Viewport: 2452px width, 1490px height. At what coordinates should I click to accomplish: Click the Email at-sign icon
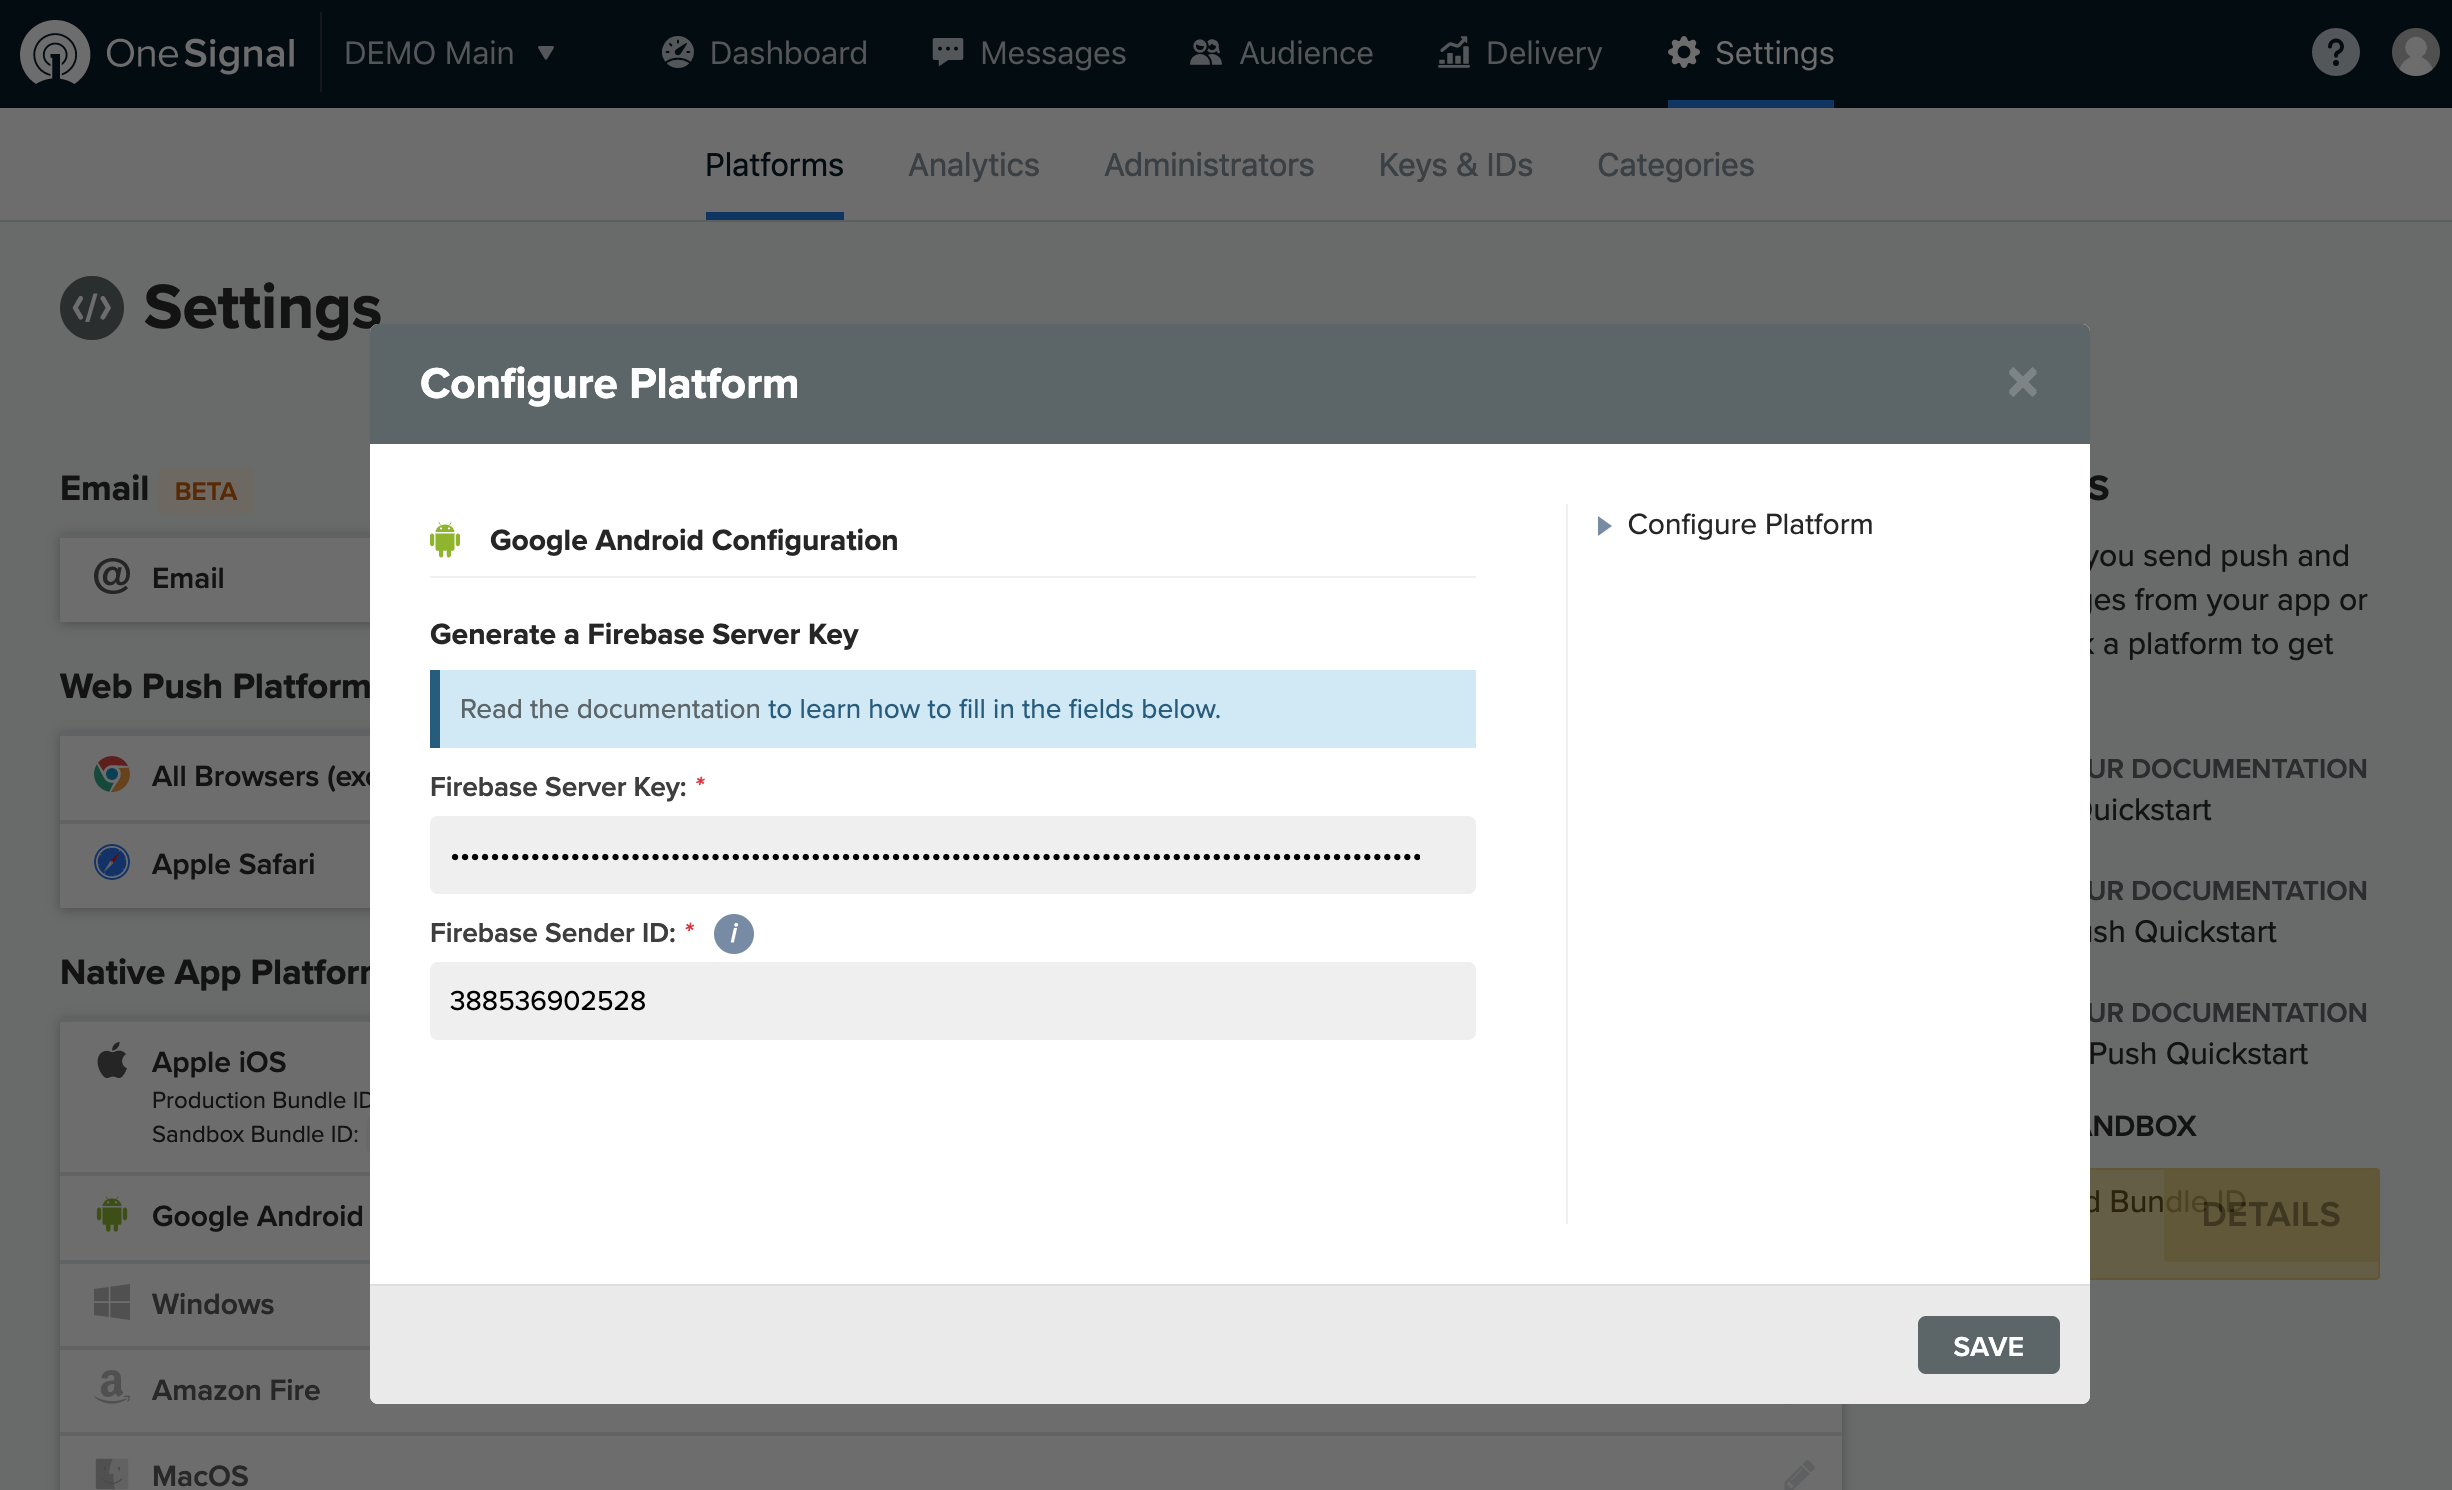click(112, 577)
